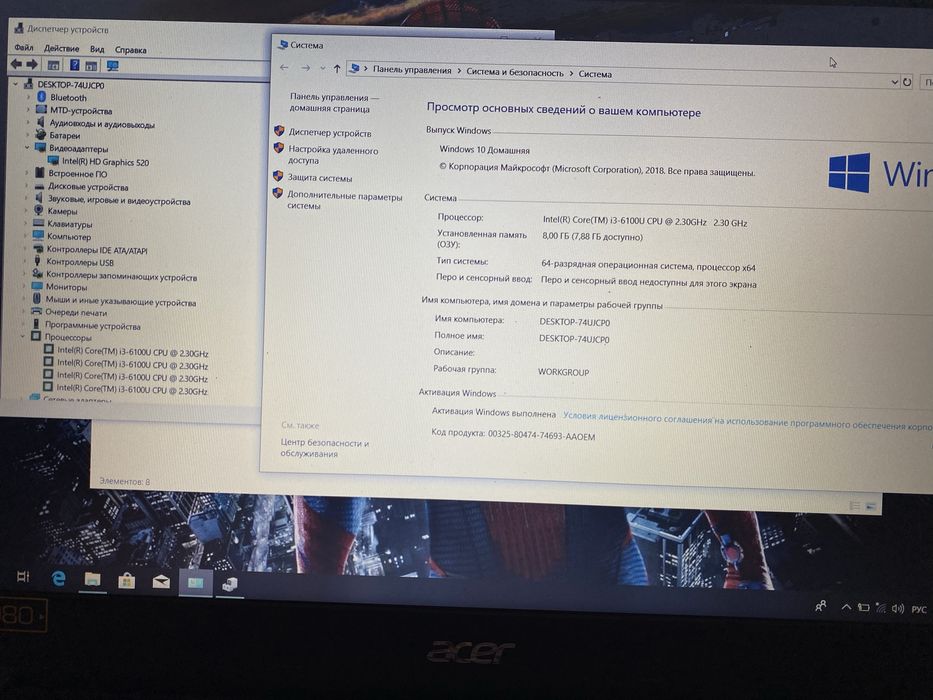
Task: Click Система и безопасность breadcrumb
Action: (515, 72)
